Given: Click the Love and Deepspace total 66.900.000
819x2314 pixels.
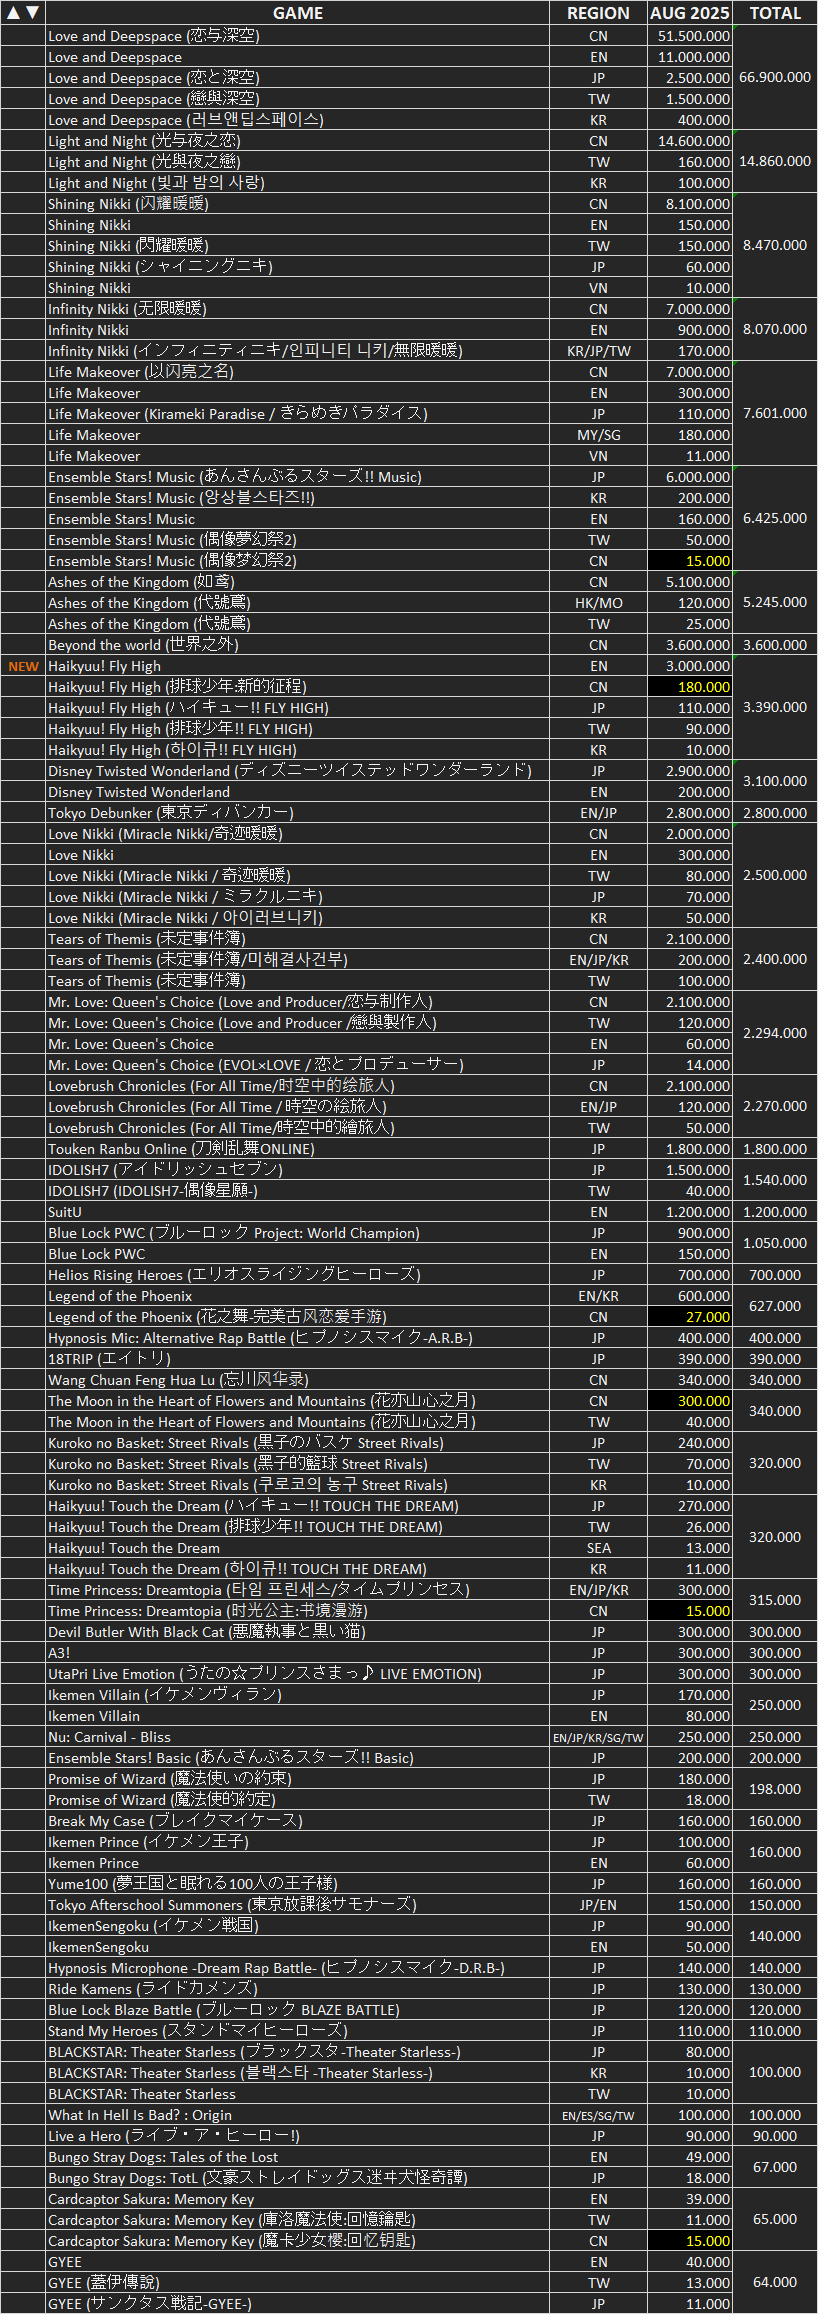Looking at the screenshot, I should tap(775, 77).
